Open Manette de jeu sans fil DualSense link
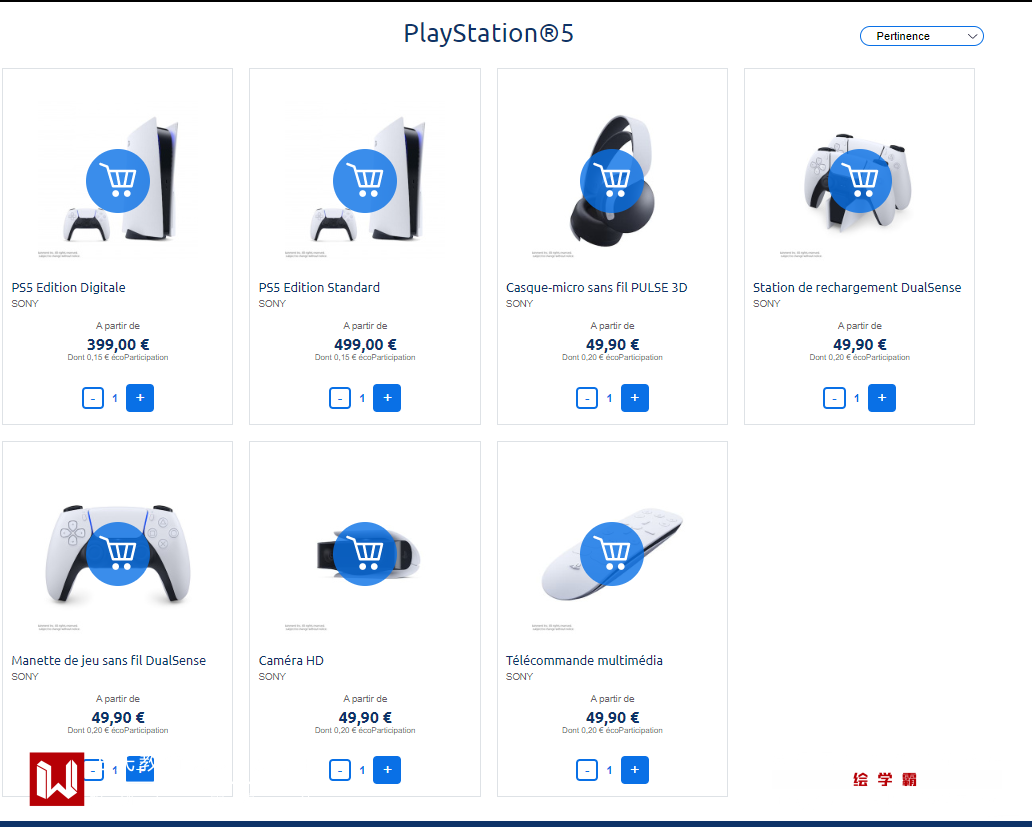Viewport: 1032px width, 827px height. [x=108, y=661]
